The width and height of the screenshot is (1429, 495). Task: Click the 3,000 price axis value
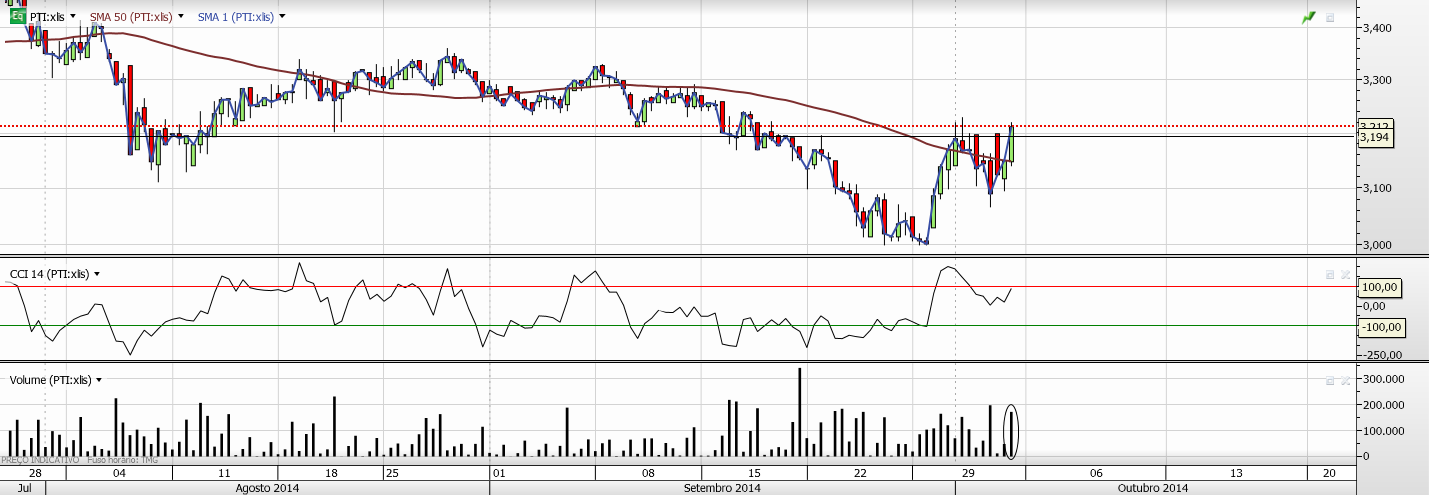tap(1376, 245)
